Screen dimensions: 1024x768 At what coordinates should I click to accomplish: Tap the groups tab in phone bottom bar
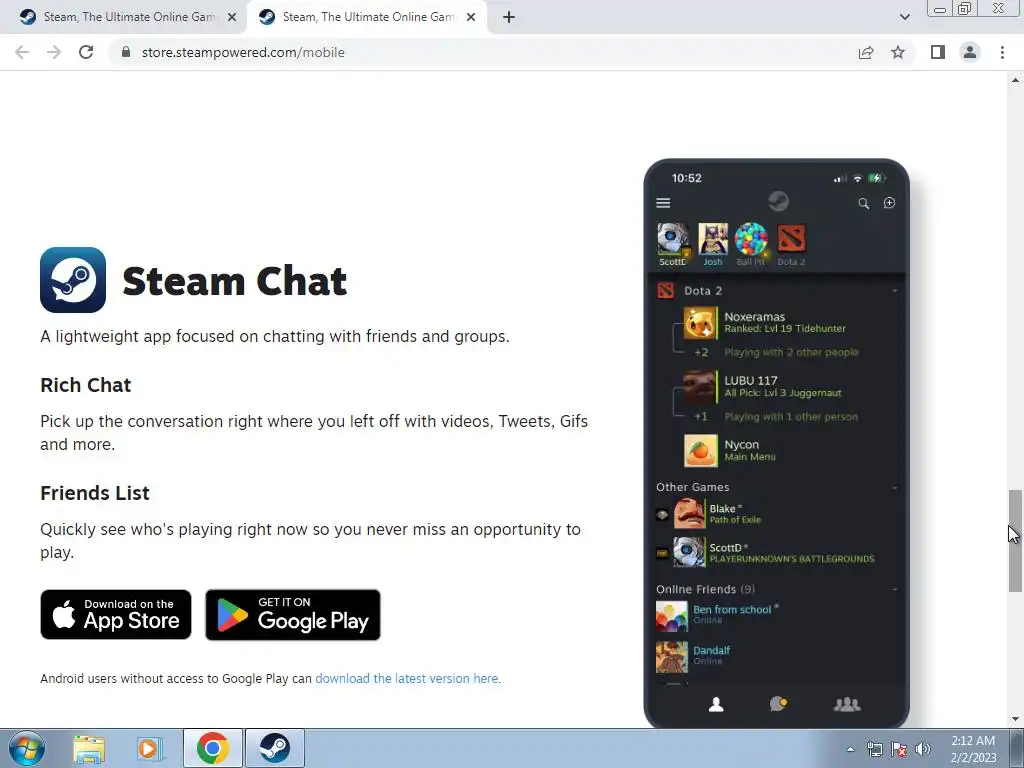[x=847, y=704]
